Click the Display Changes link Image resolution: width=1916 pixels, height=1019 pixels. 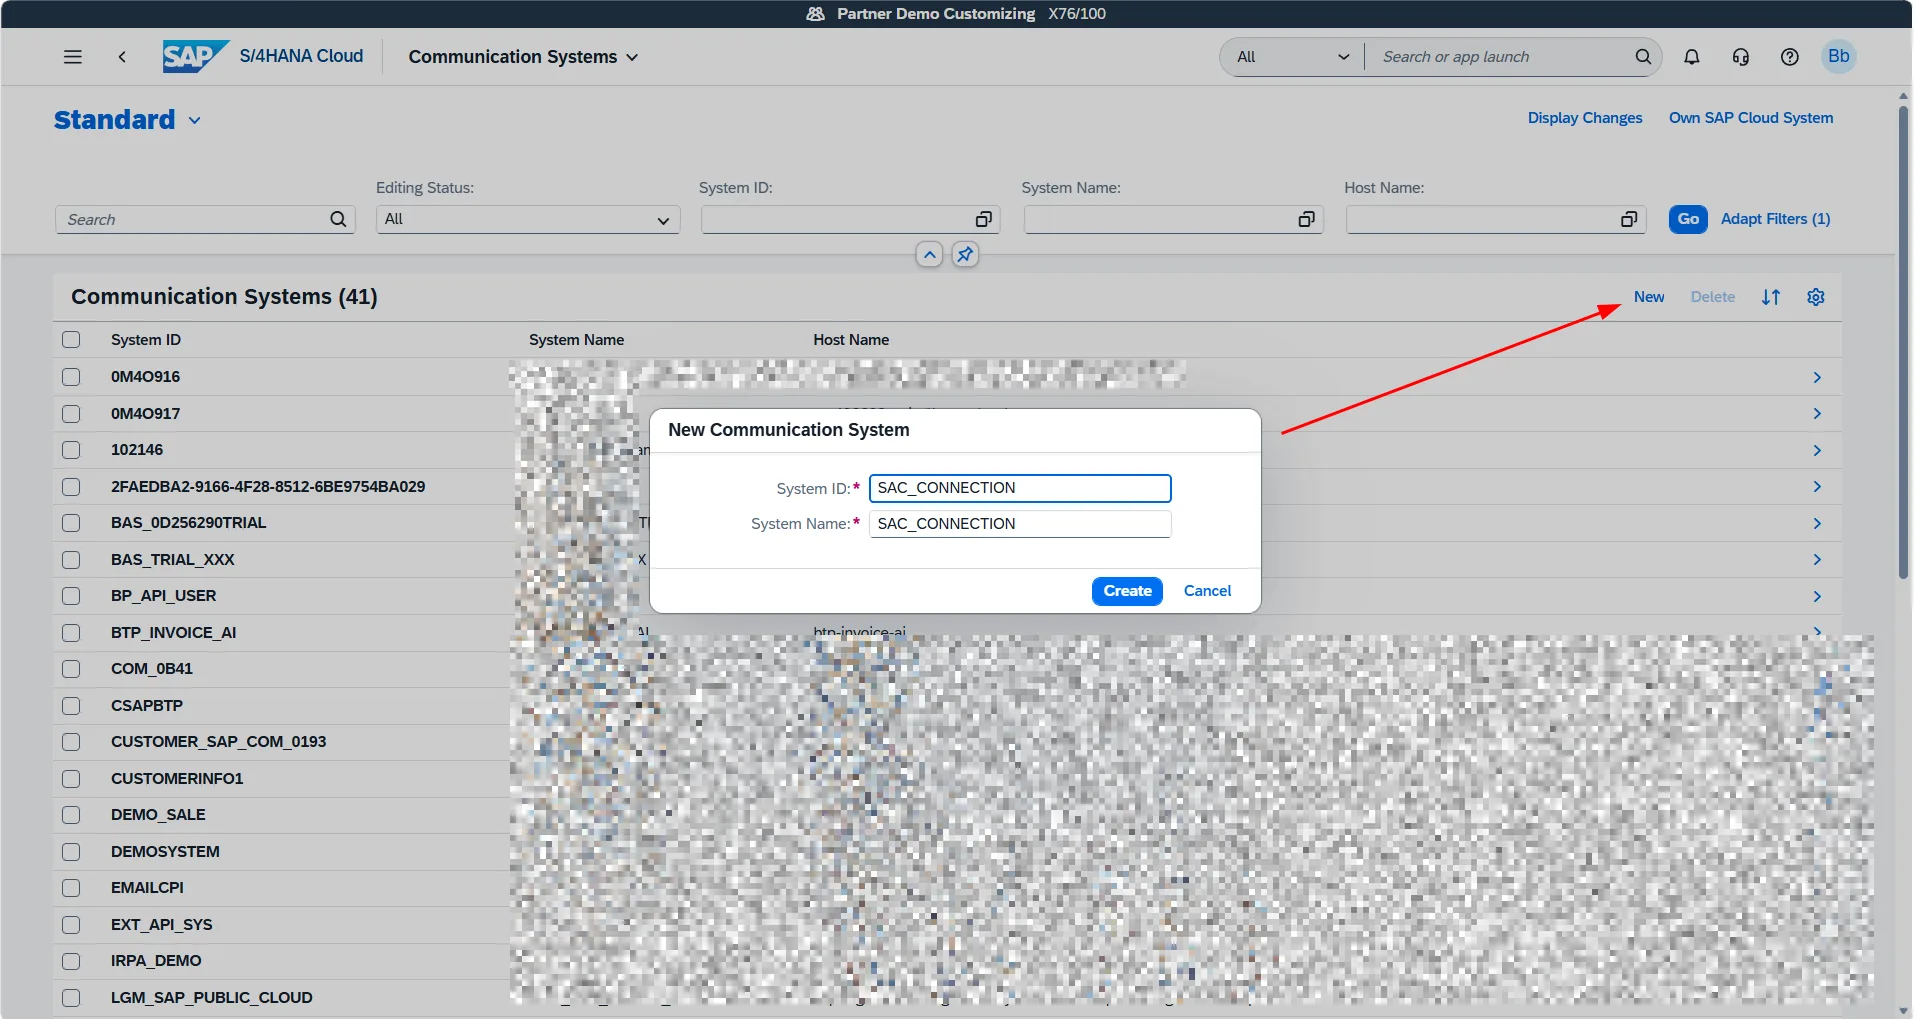(x=1585, y=118)
